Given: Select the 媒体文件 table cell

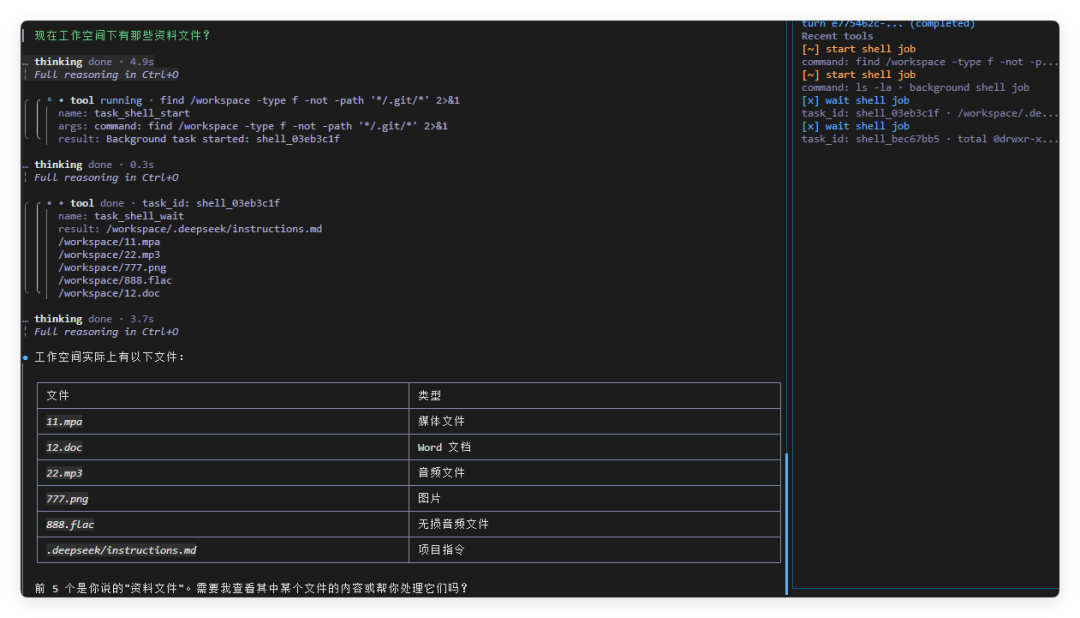Looking at the screenshot, I should tap(594, 422).
